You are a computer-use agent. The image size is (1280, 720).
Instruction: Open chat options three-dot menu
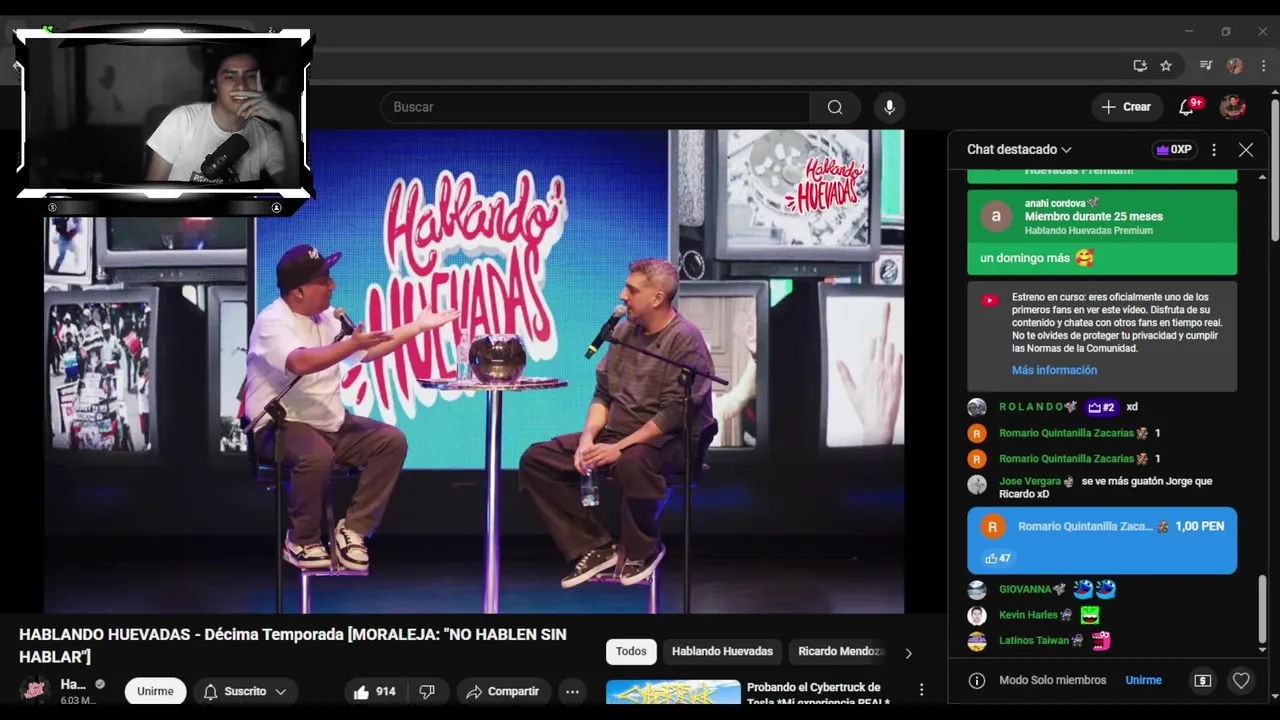[1214, 150]
